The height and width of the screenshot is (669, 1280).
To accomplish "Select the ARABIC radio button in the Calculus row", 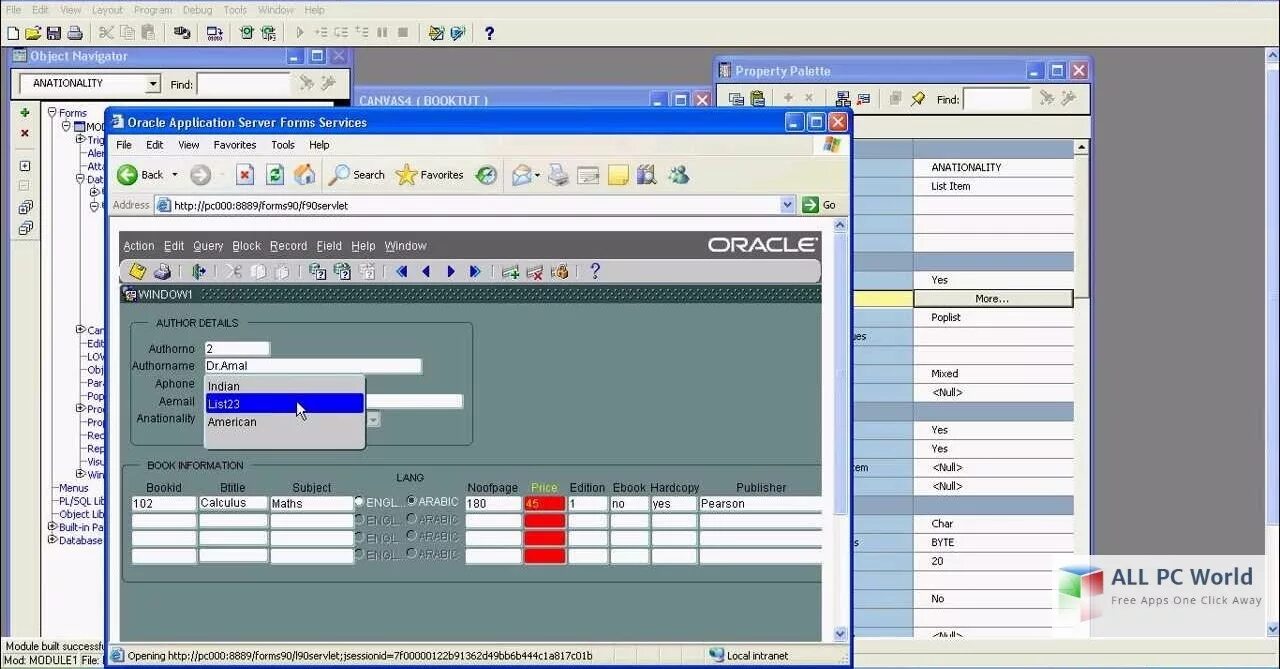I will [411, 502].
